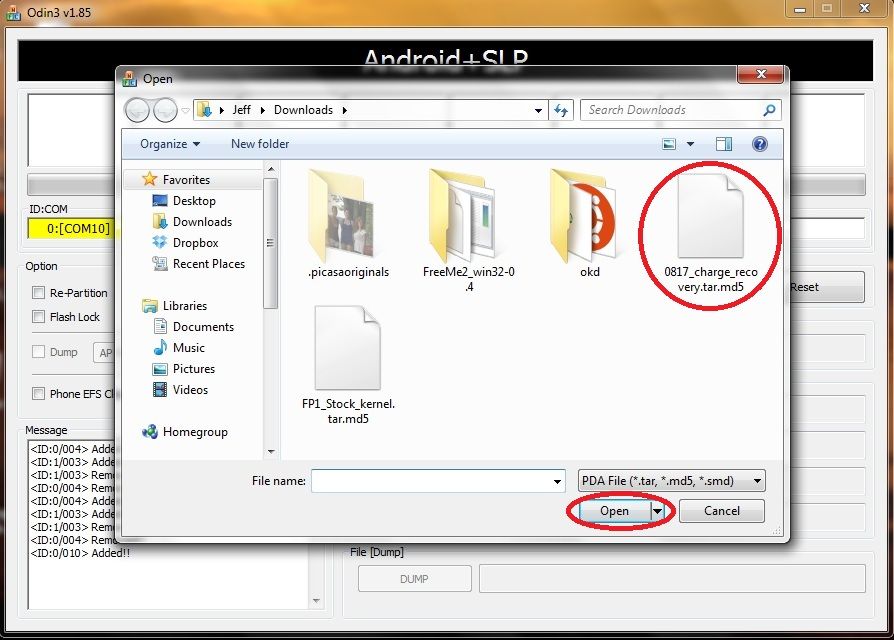Close the Open dialog
This screenshot has width=894, height=640.
[x=761, y=74]
